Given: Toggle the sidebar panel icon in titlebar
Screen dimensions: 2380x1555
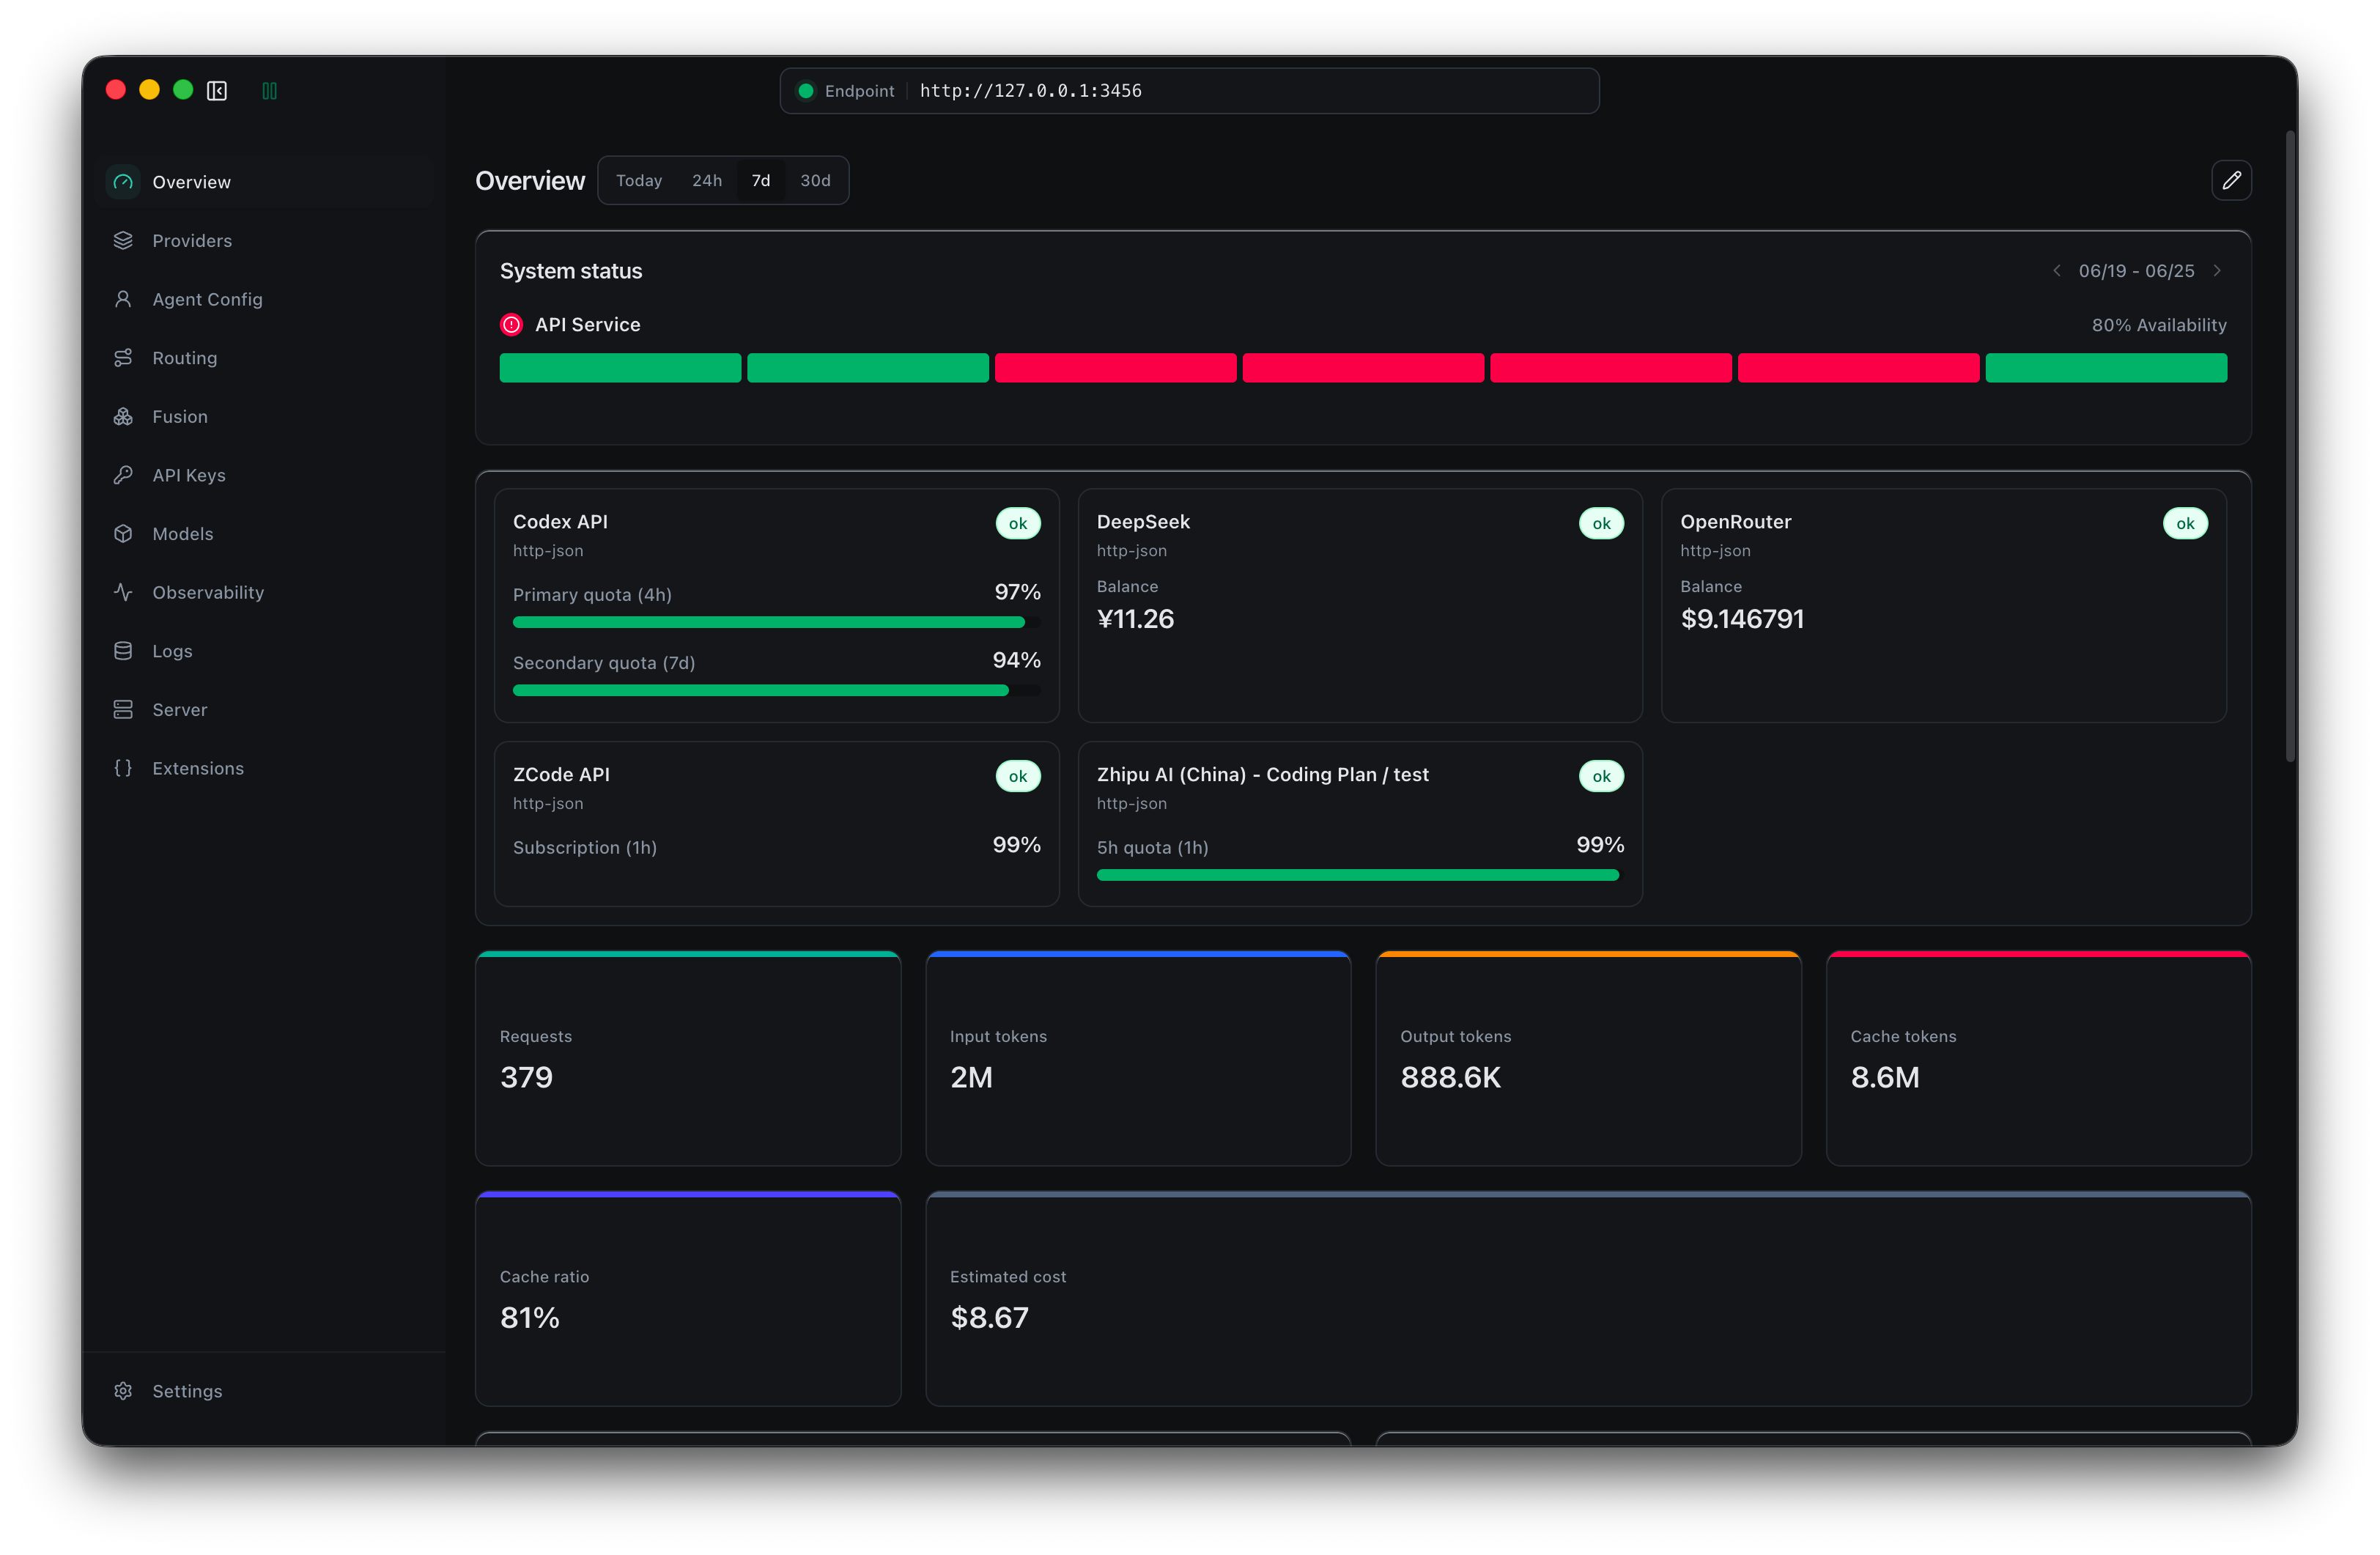Looking at the screenshot, I should 217,91.
